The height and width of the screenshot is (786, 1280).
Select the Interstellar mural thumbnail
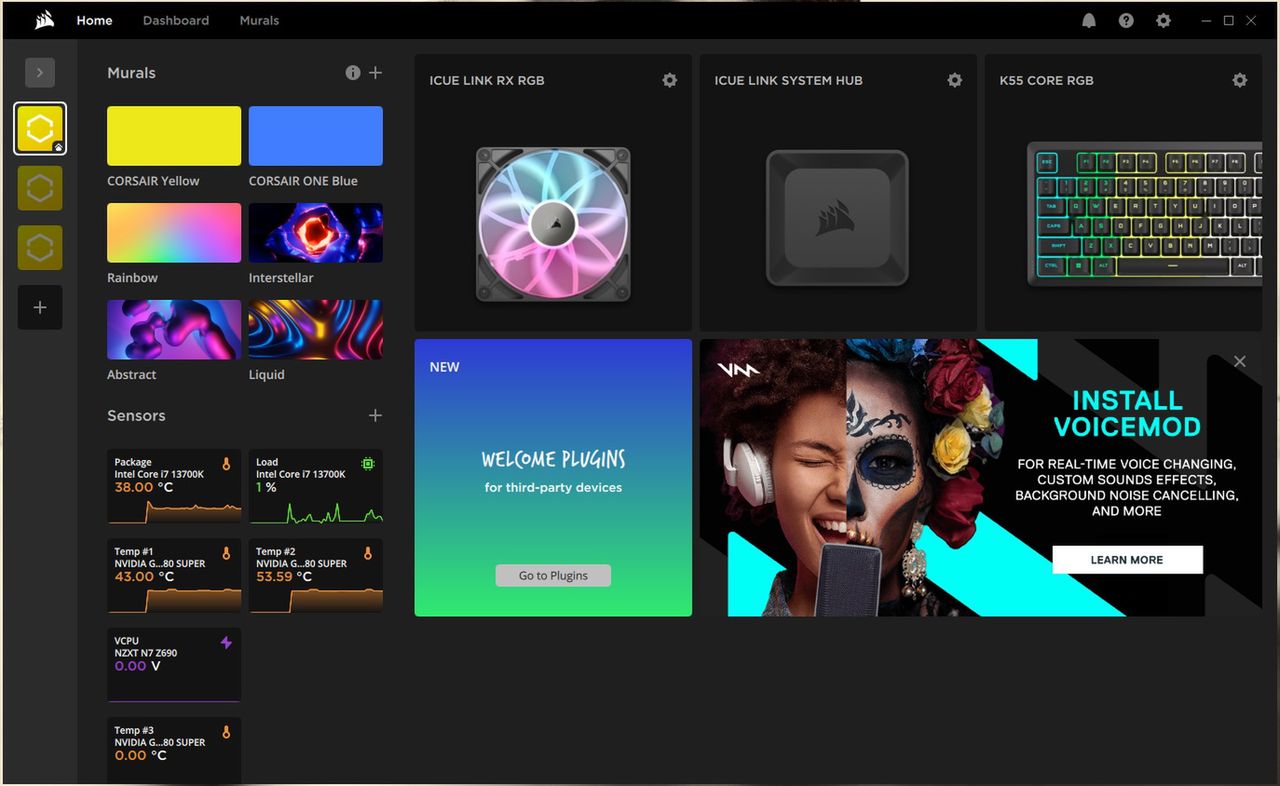pos(316,233)
